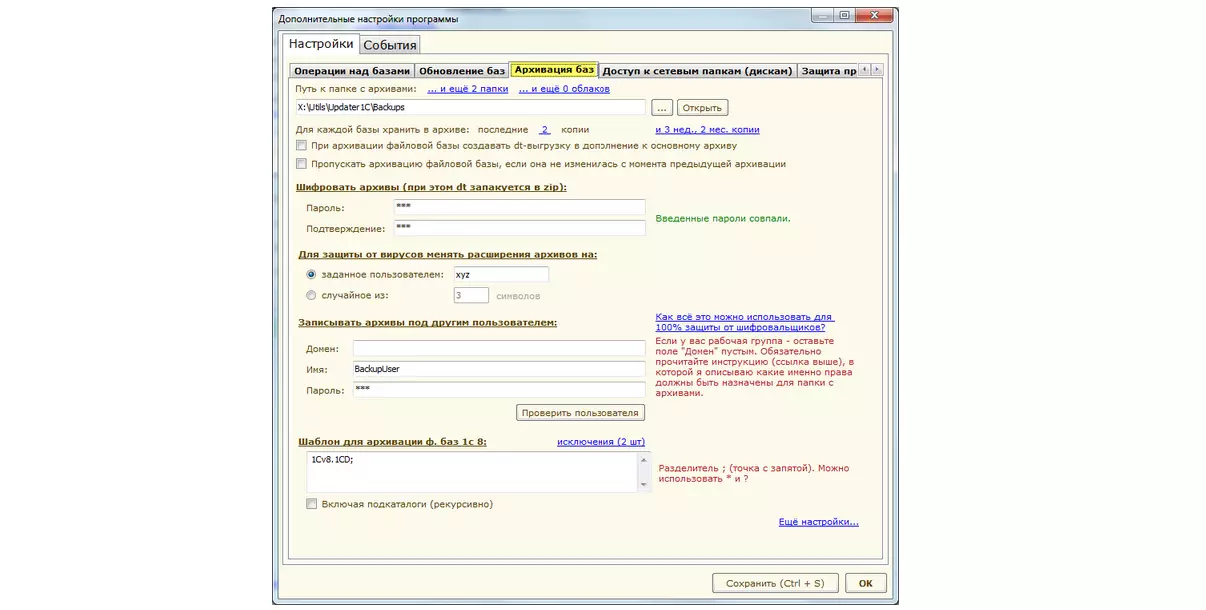1206x610 pixels.
Task: Click the user Пароль field below Имя
Action: (499, 390)
